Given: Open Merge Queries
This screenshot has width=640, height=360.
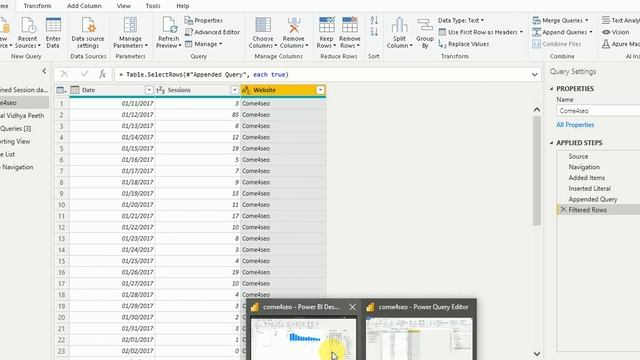Looking at the screenshot, I should [x=560, y=20].
